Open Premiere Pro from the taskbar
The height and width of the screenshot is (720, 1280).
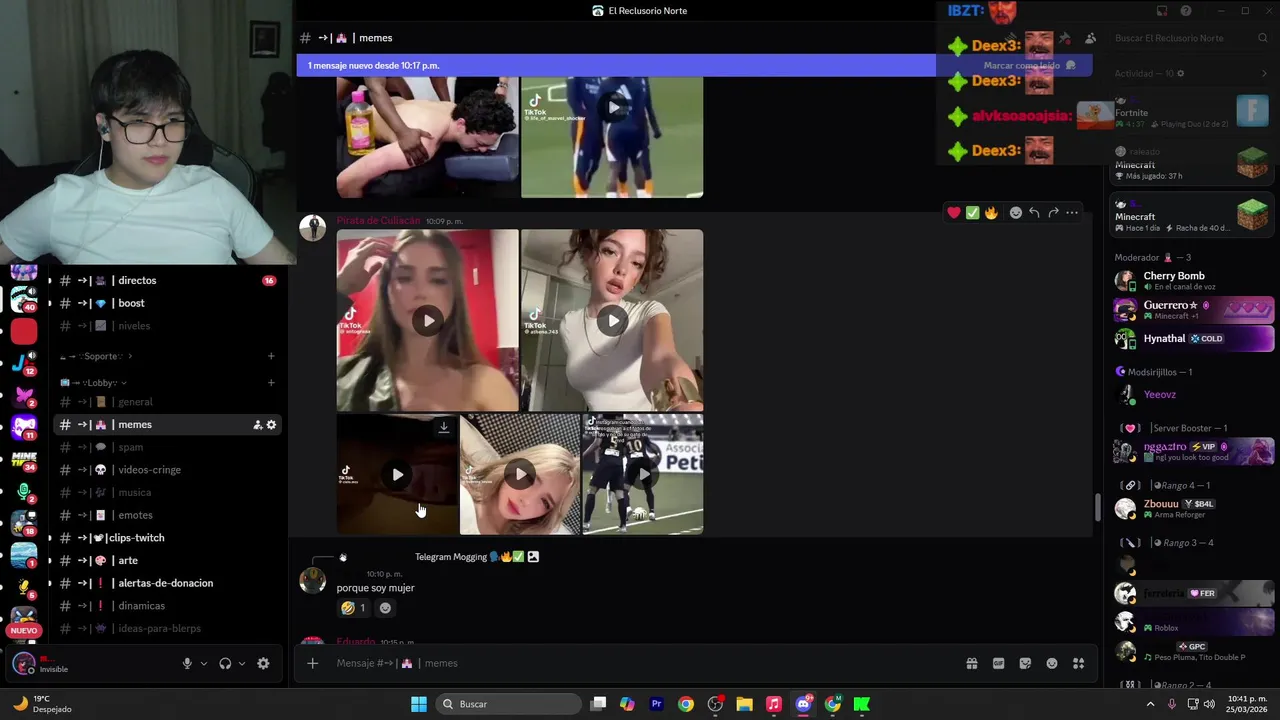656,704
